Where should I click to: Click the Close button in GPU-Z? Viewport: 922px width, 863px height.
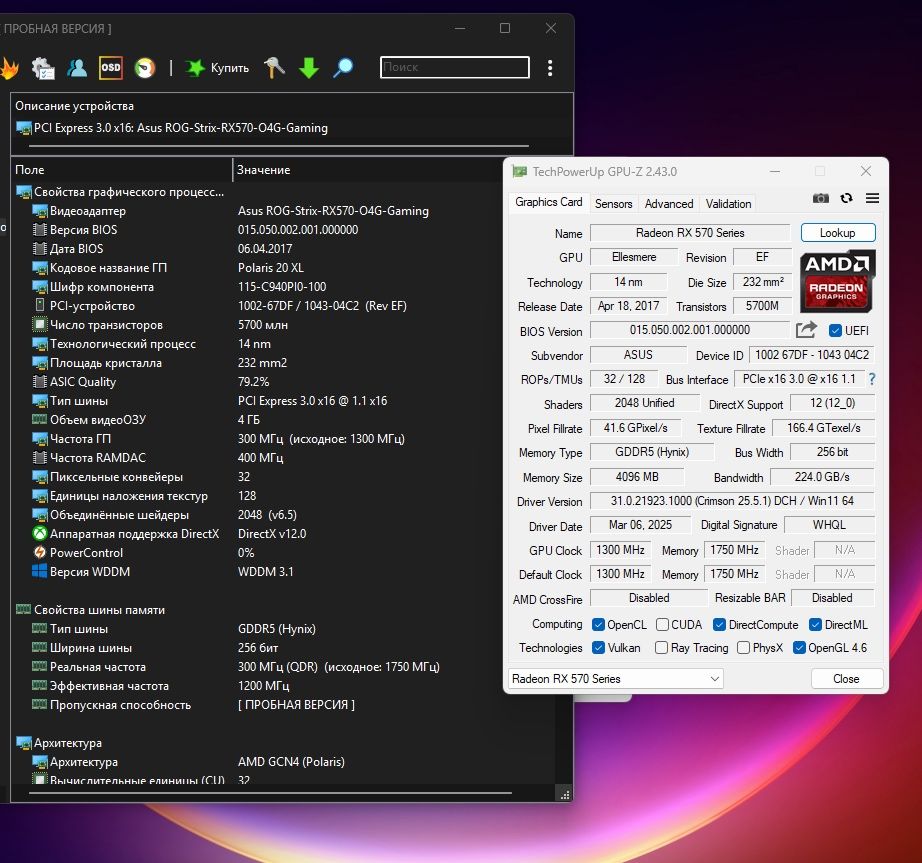coord(847,678)
